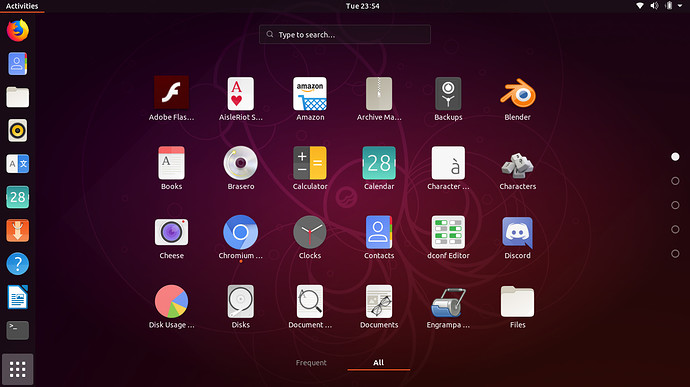This screenshot has height=387, width=690.
Task: Open the translation app in the dock
Action: coord(18,164)
